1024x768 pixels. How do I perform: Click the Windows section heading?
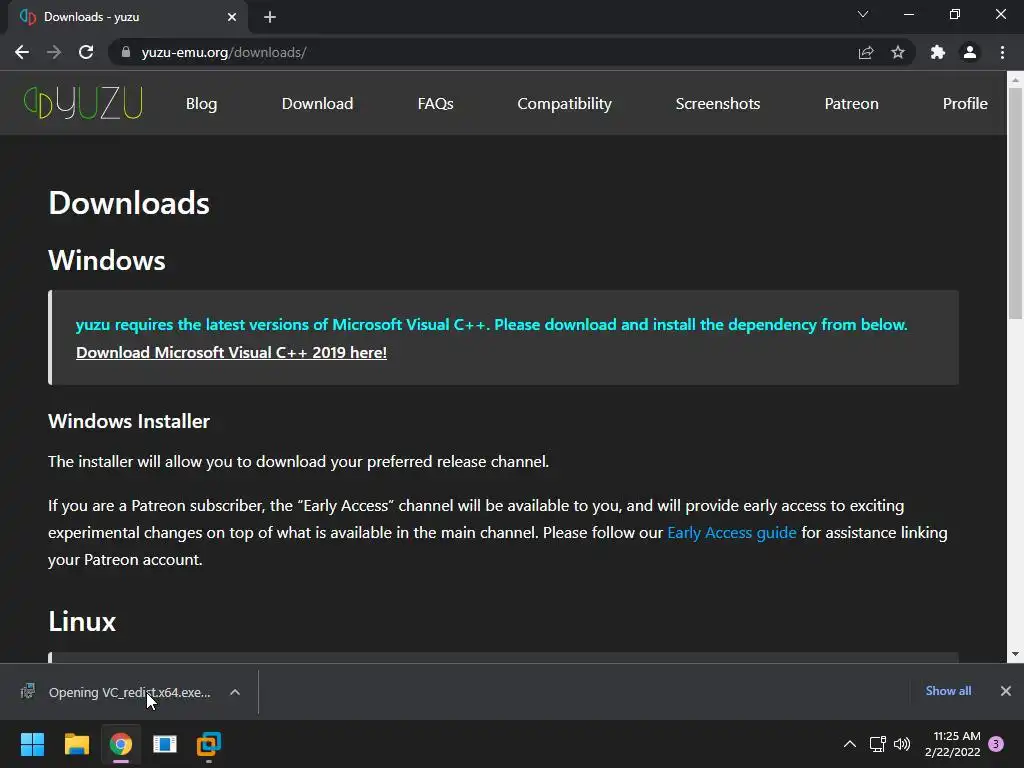click(x=106, y=261)
